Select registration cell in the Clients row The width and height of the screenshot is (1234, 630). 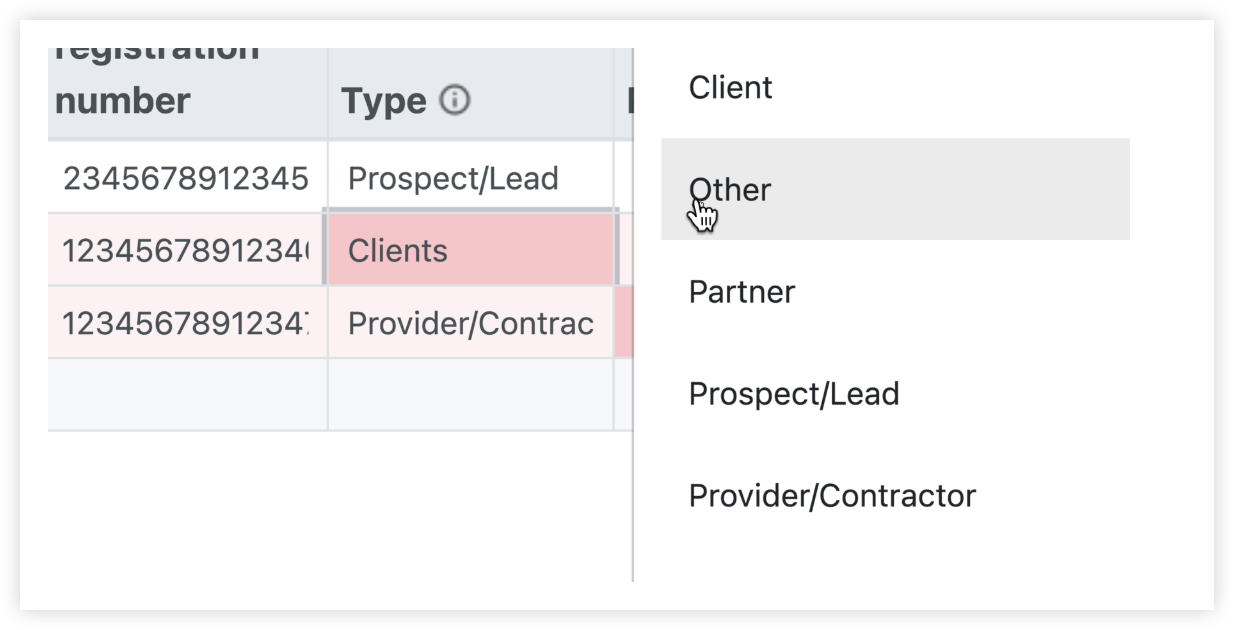(x=187, y=250)
